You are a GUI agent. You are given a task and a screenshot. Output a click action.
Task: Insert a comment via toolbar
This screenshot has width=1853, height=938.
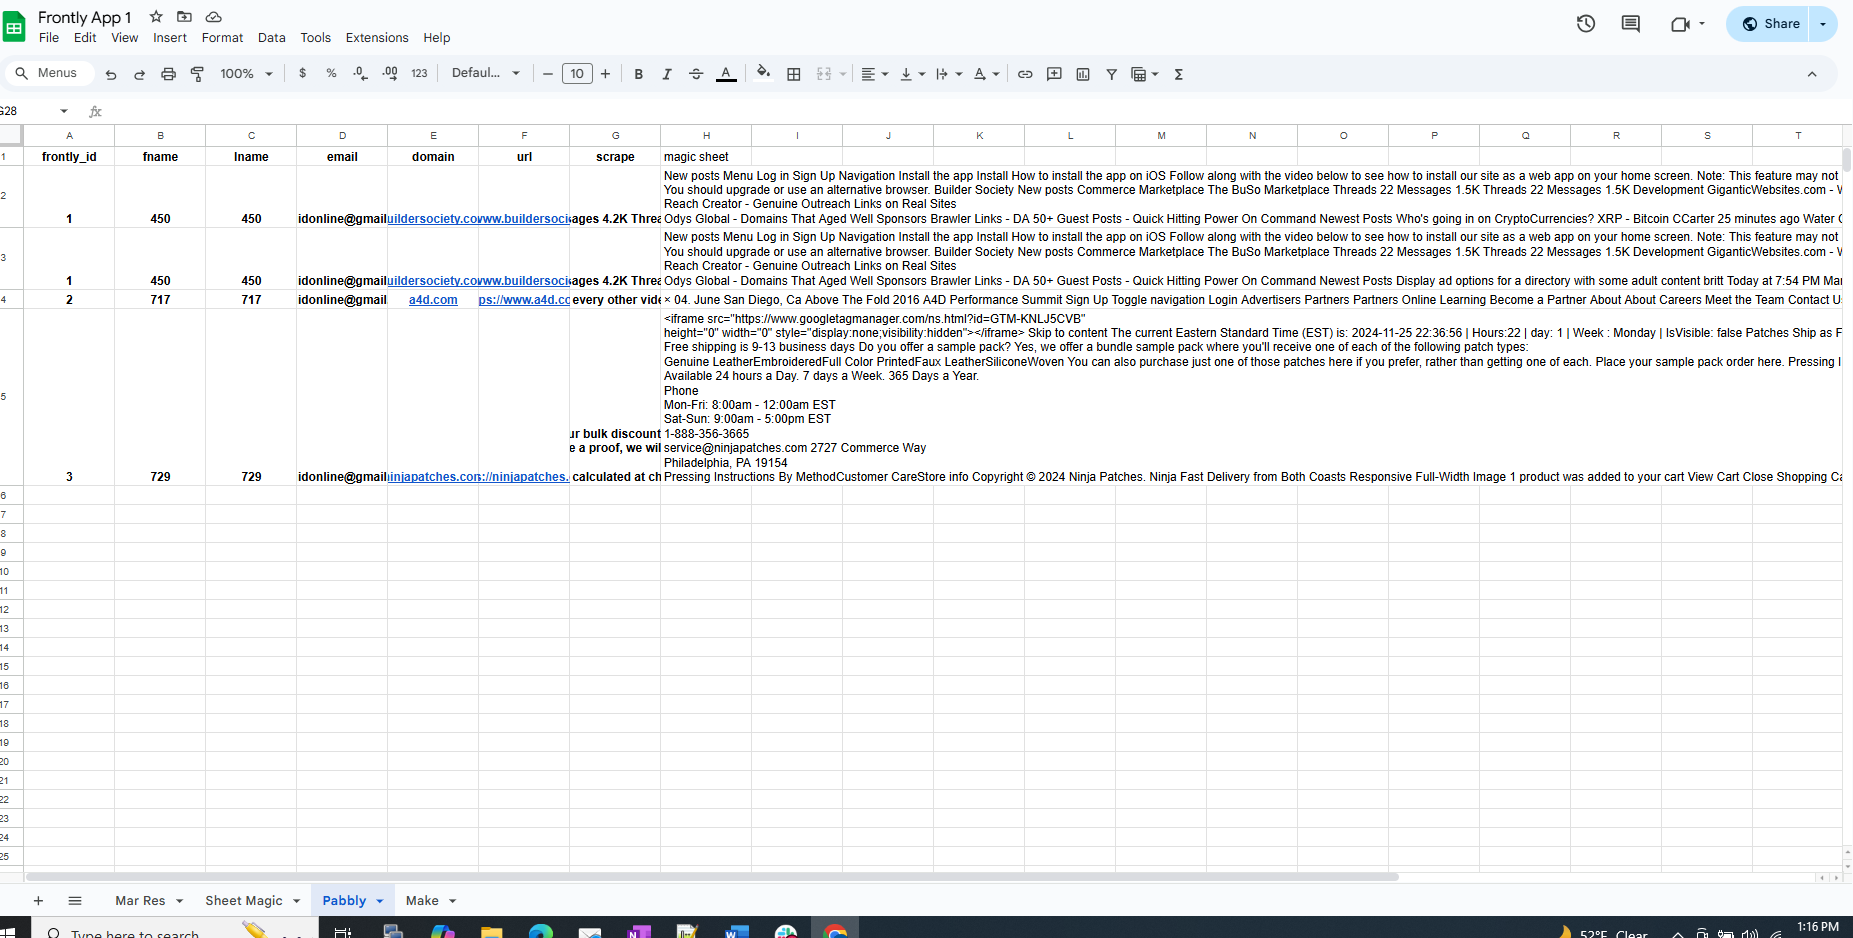[x=1054, y=74]
